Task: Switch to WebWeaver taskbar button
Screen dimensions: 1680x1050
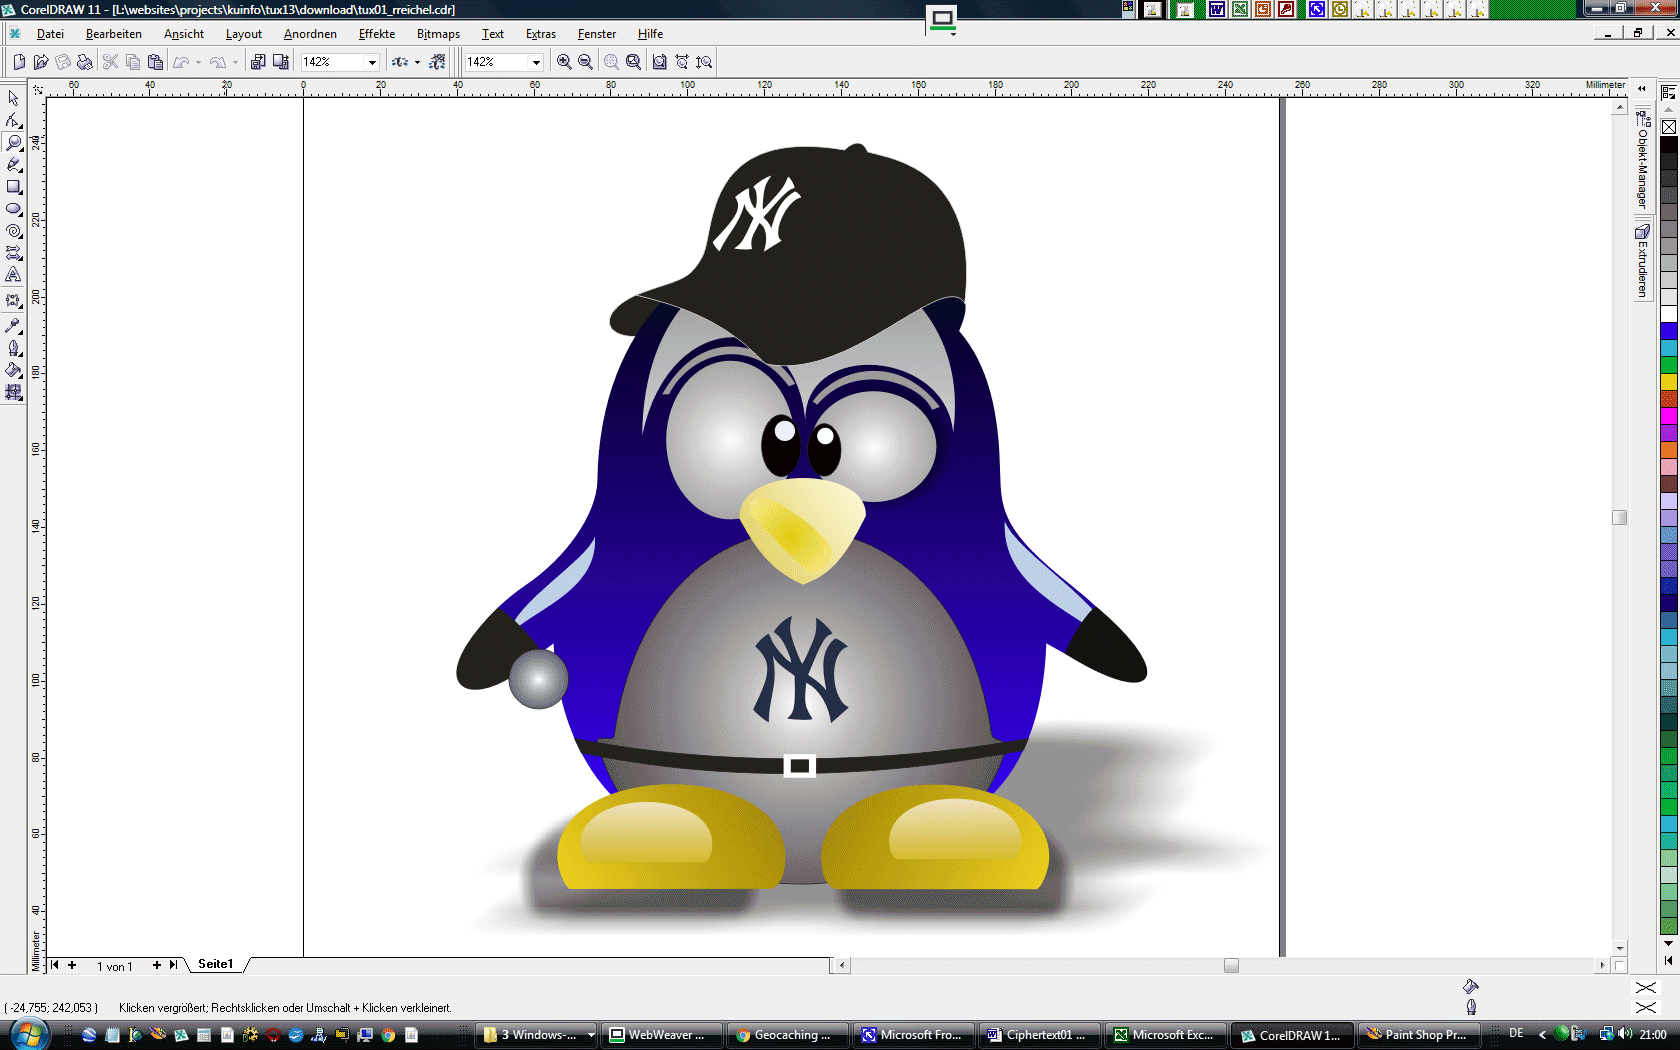Action: (x=660, y=1035)
